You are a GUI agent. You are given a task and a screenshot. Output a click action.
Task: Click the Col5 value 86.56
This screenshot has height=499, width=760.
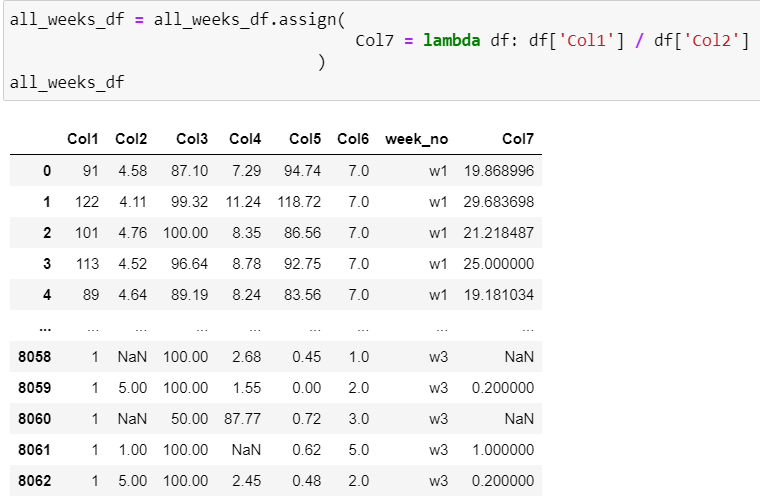(302, 233)
